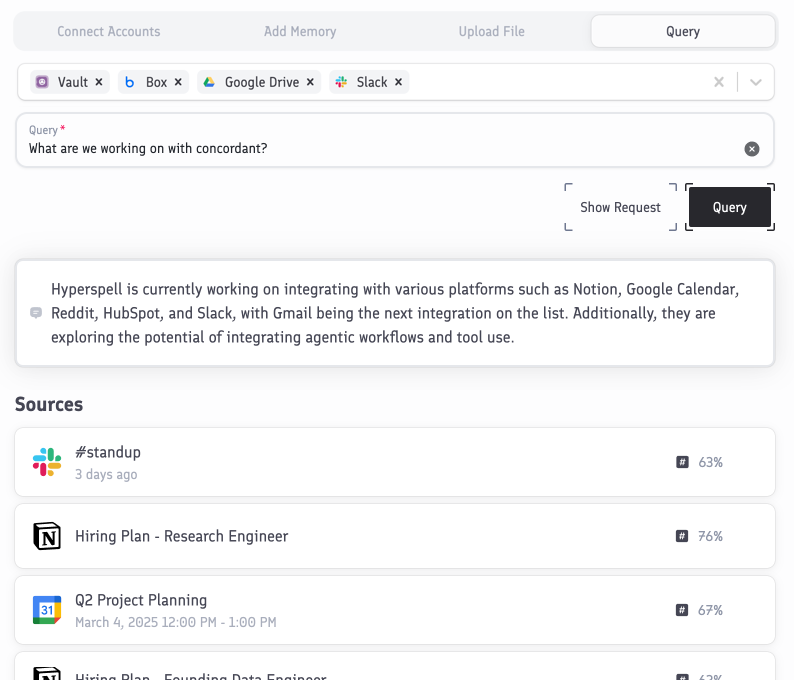Click the 3 days ago timestamp
The image size is (794, 680).
pyautogui.click(x=106, y=474)
